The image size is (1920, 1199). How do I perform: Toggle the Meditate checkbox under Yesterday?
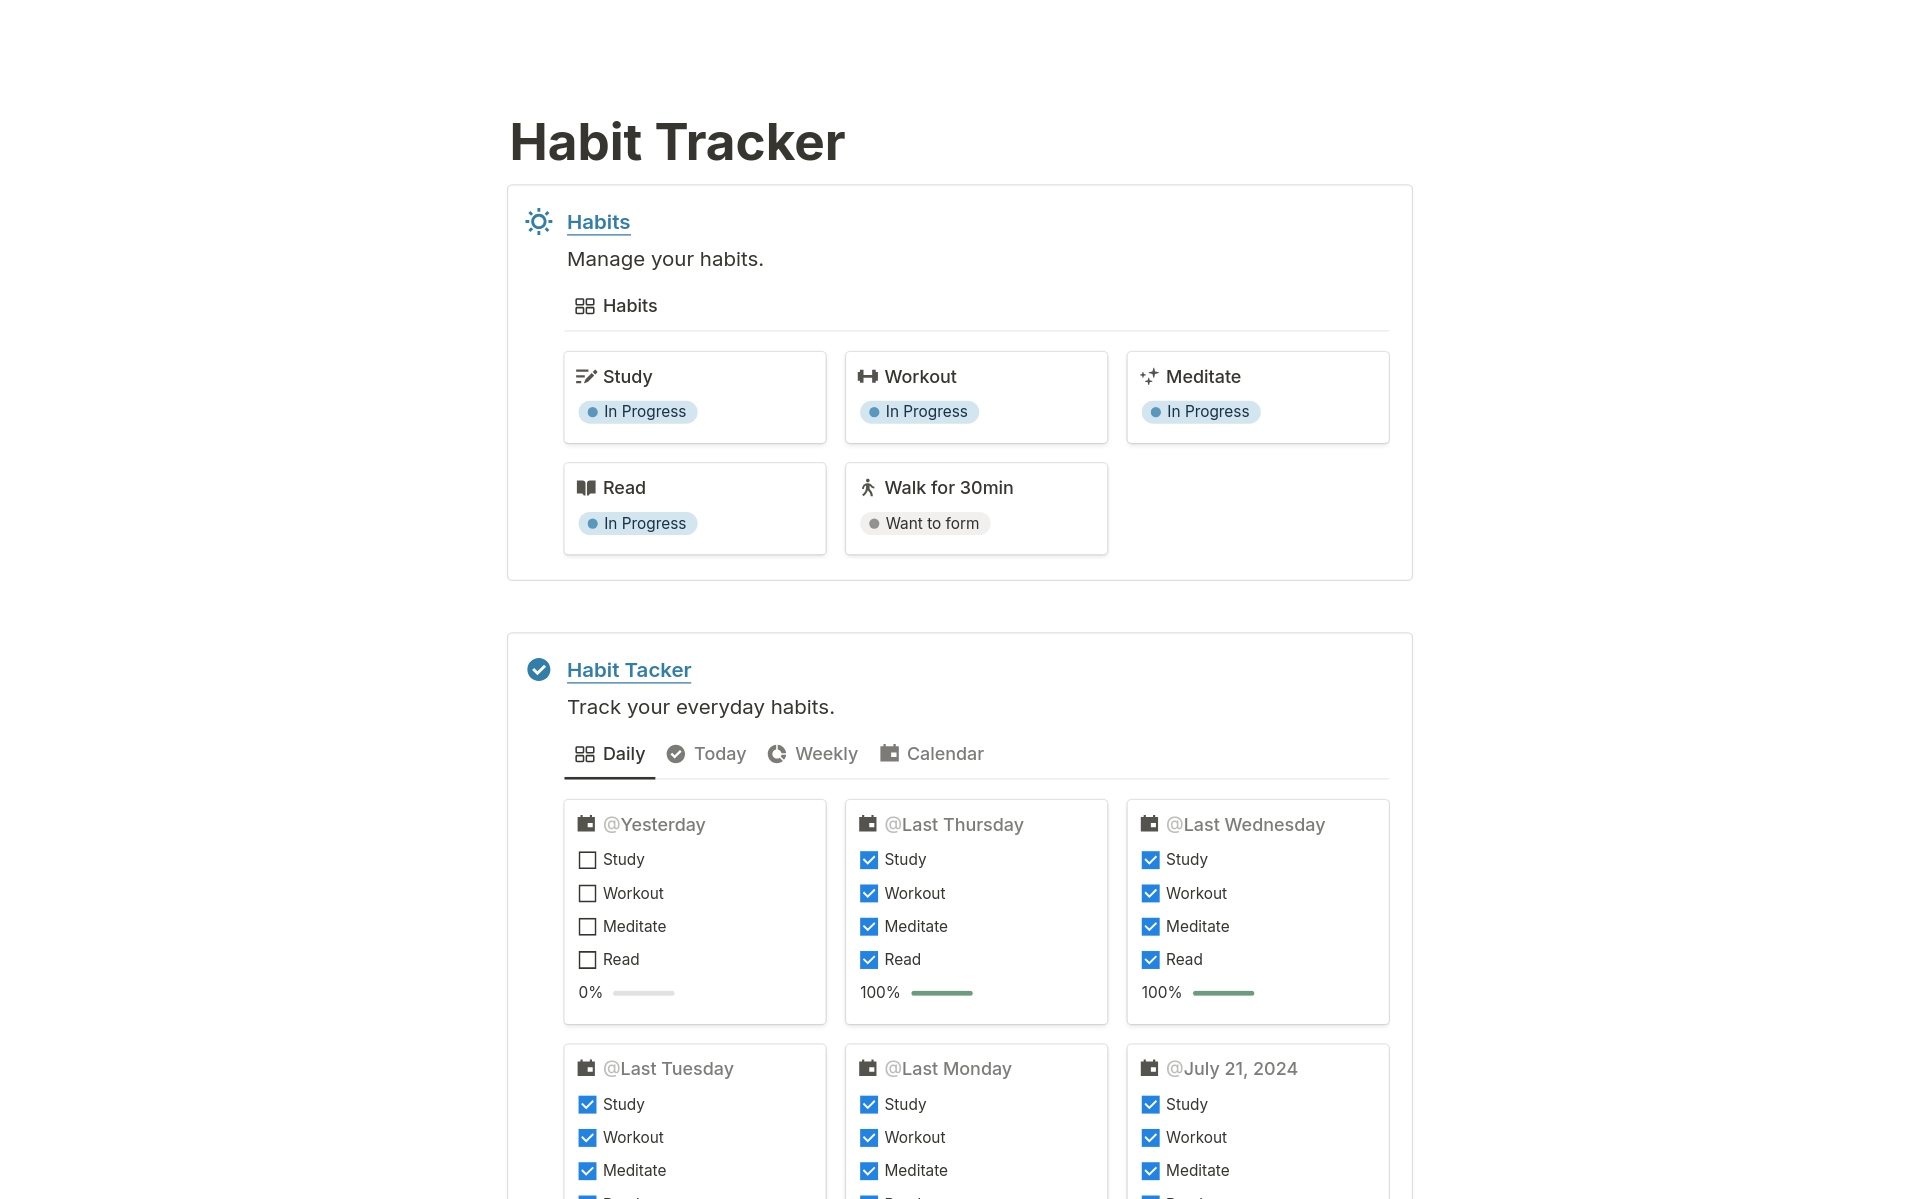click(x=587, y=925)
